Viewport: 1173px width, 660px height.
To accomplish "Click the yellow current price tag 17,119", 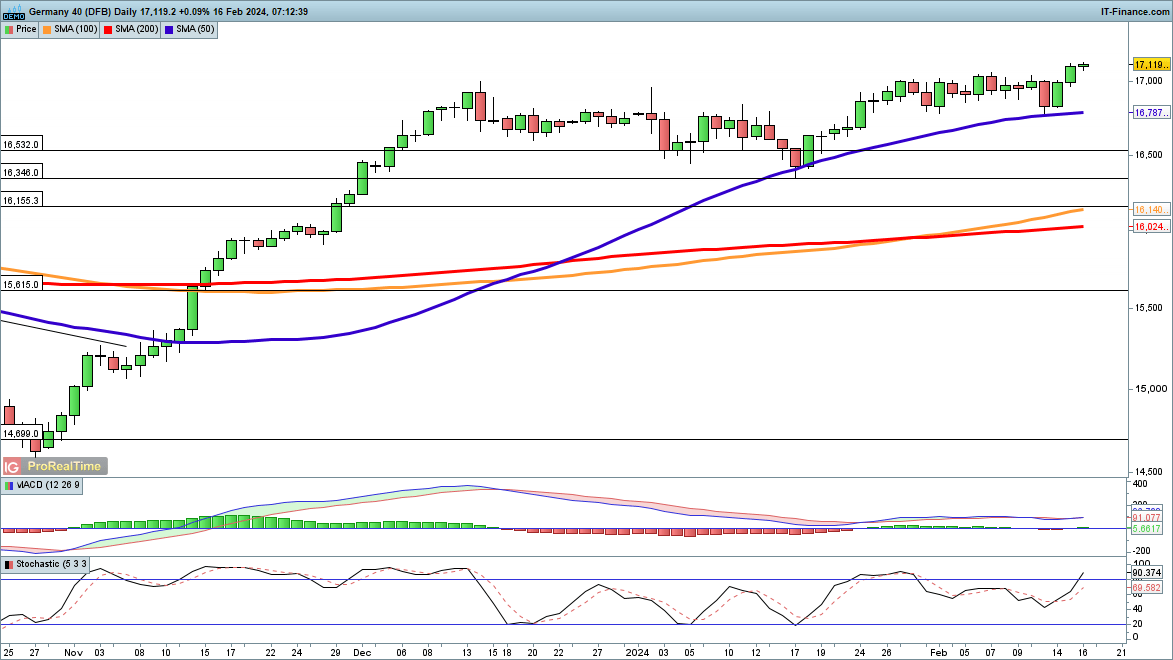I will point(1151,65).
